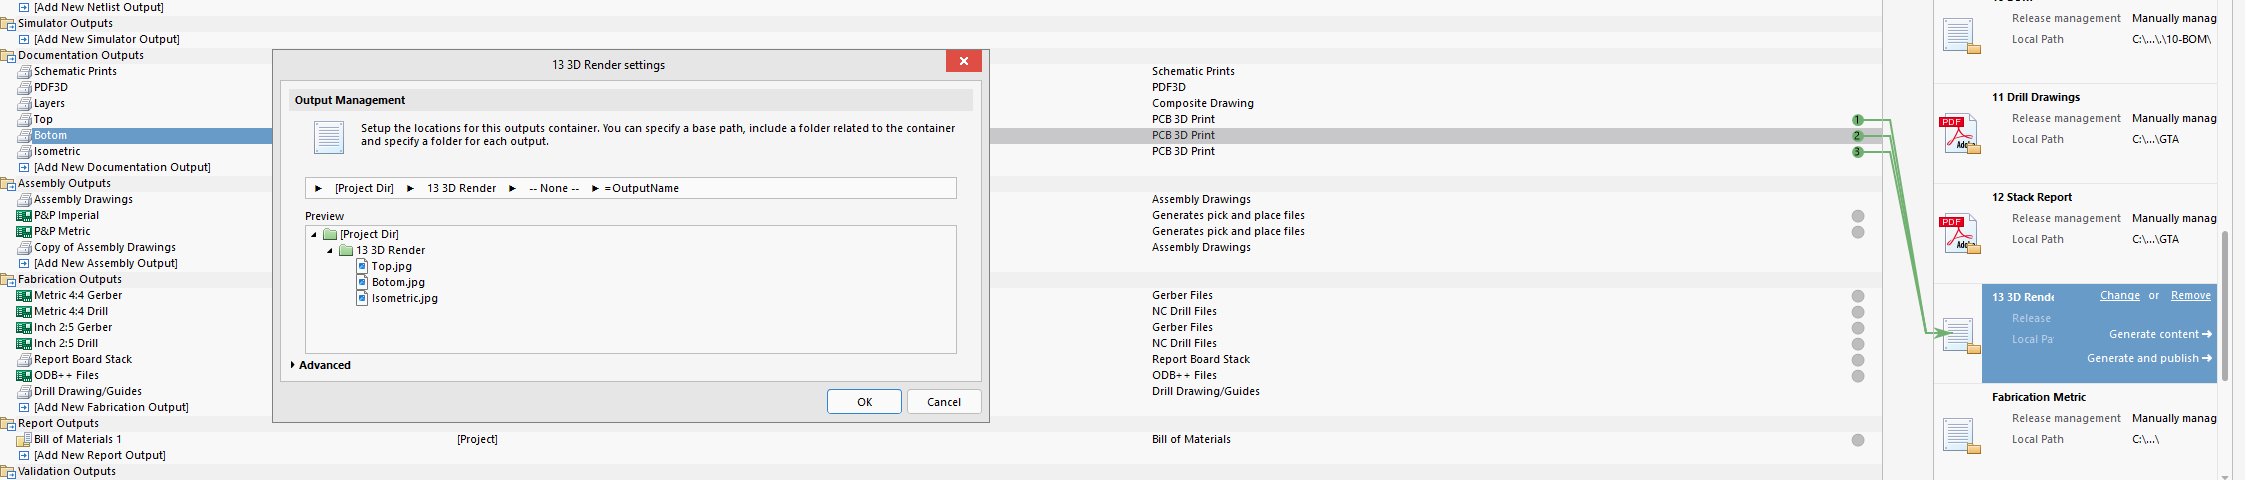Enable the Metric 4:4 Gerber output circle
The image size is (2248, 480).
pos(1858,296)
